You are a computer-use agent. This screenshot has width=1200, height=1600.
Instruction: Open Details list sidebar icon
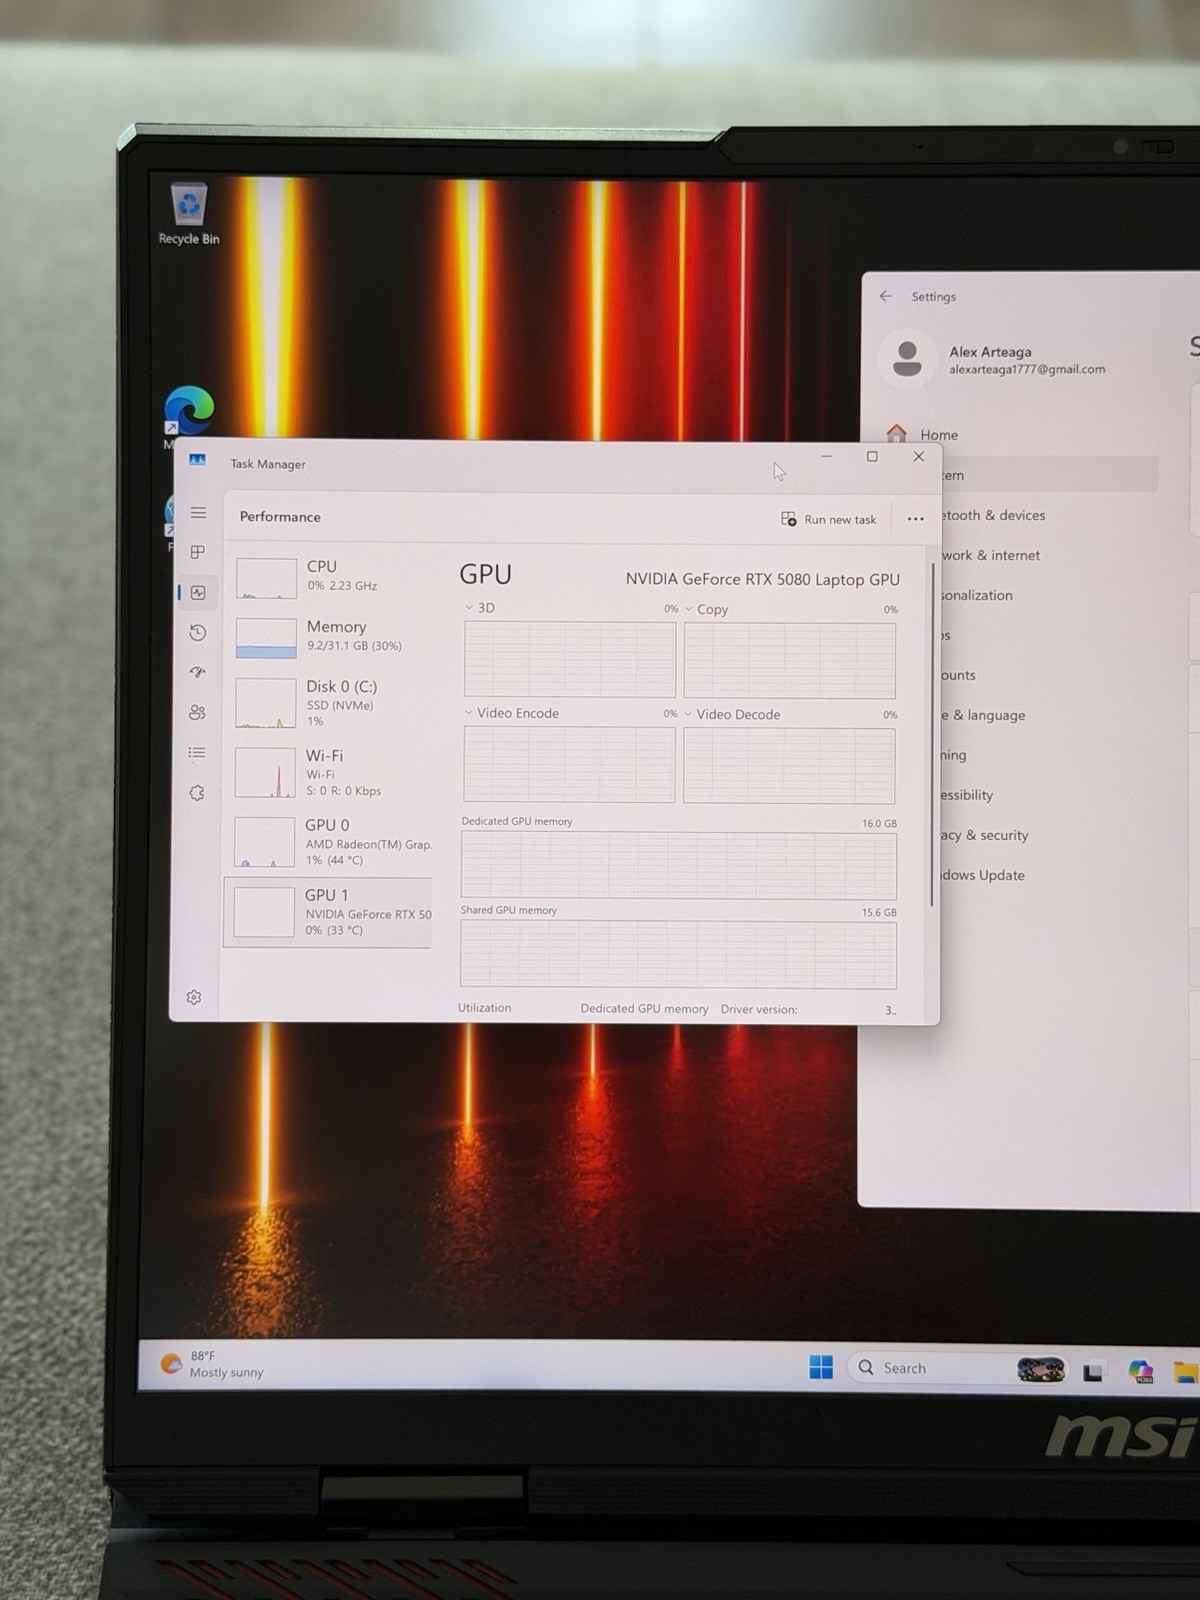(197, 752)
